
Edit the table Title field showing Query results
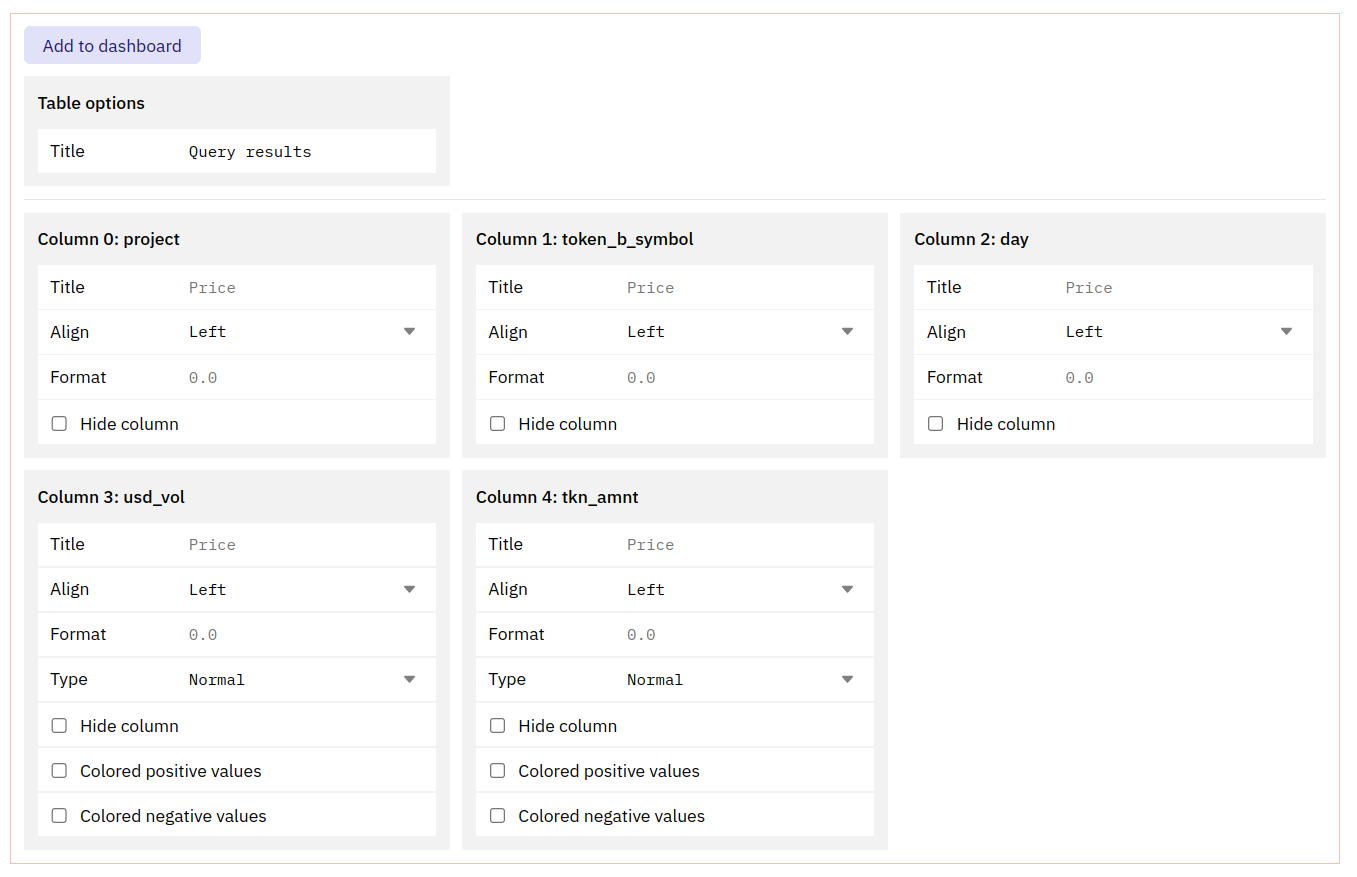pyautogui.click(x=300, y=151)
